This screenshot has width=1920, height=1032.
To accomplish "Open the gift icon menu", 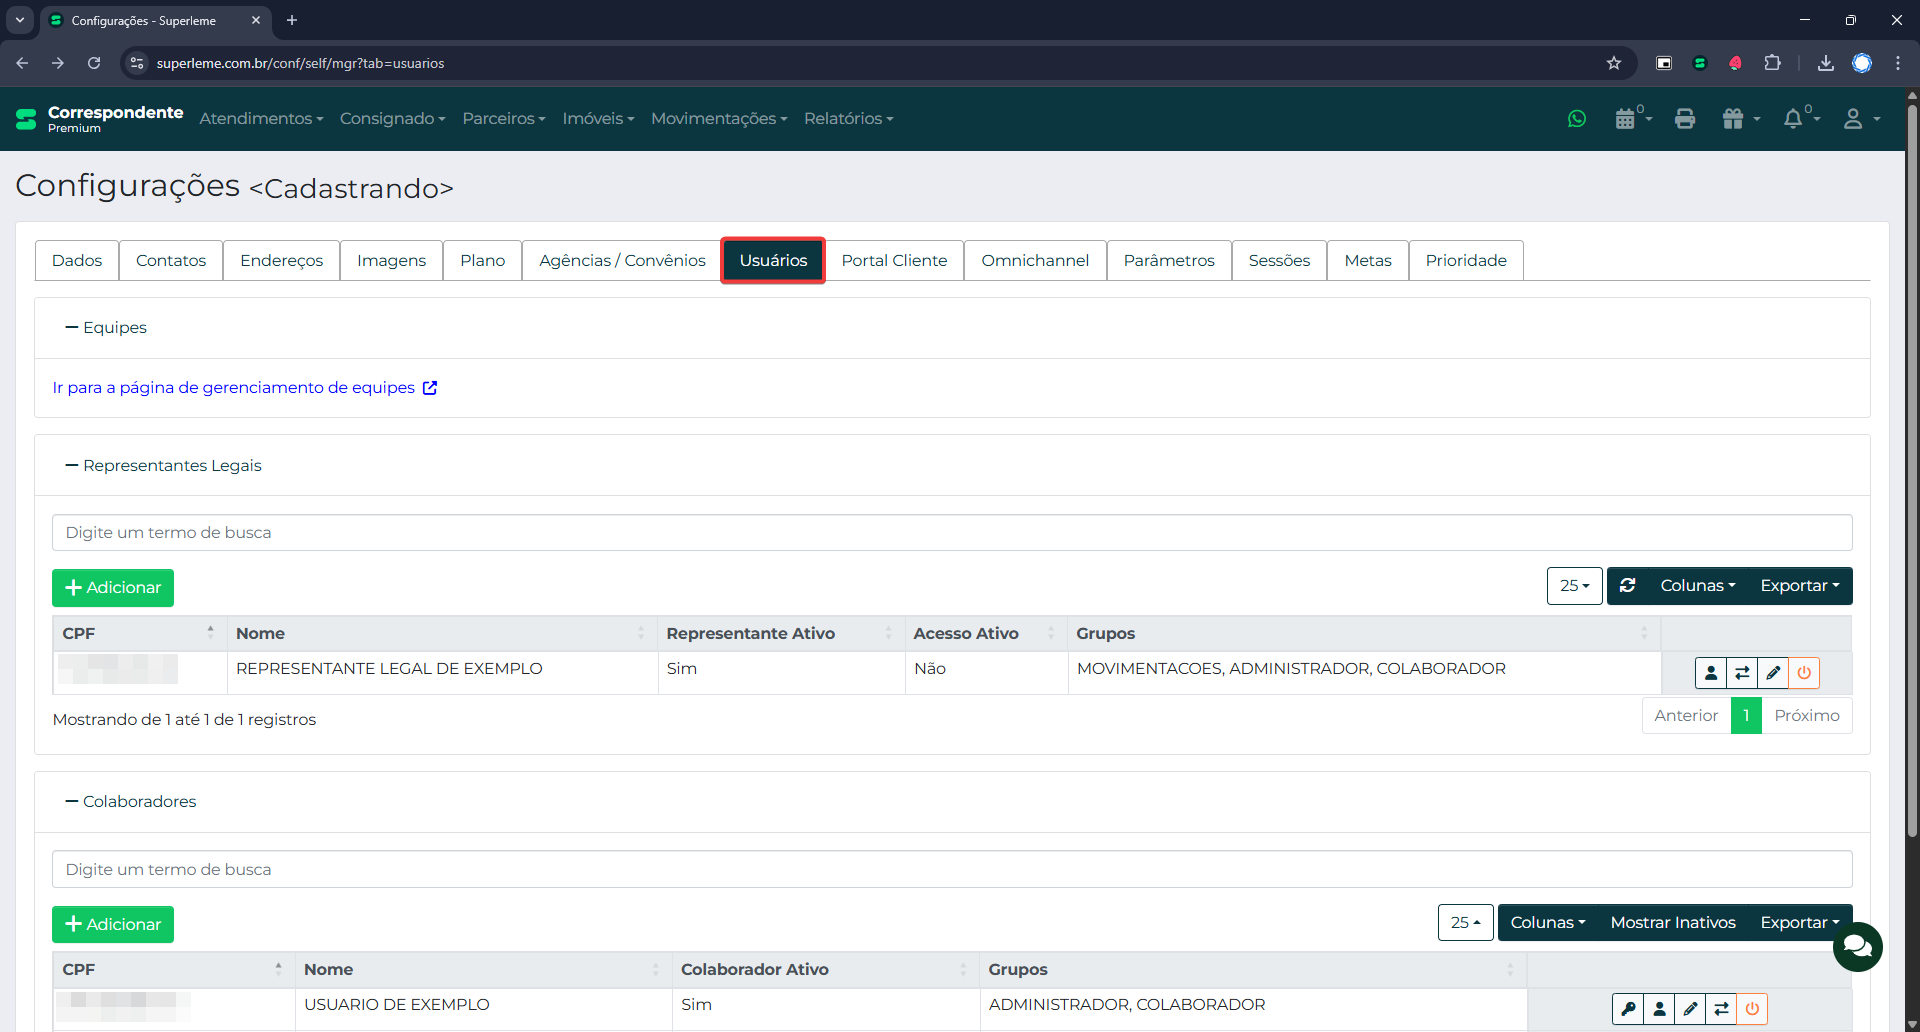I will coord(1740,119).
